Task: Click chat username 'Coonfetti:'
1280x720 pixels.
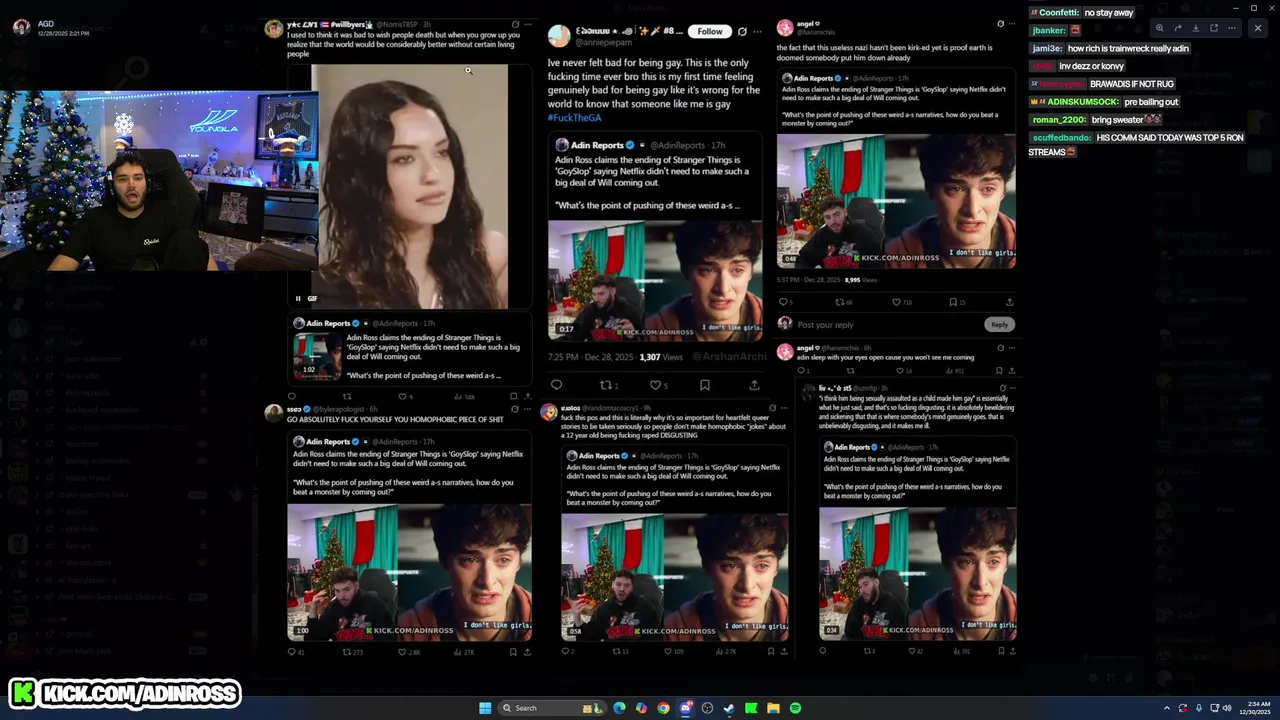Action: [x=1058, y=13]
